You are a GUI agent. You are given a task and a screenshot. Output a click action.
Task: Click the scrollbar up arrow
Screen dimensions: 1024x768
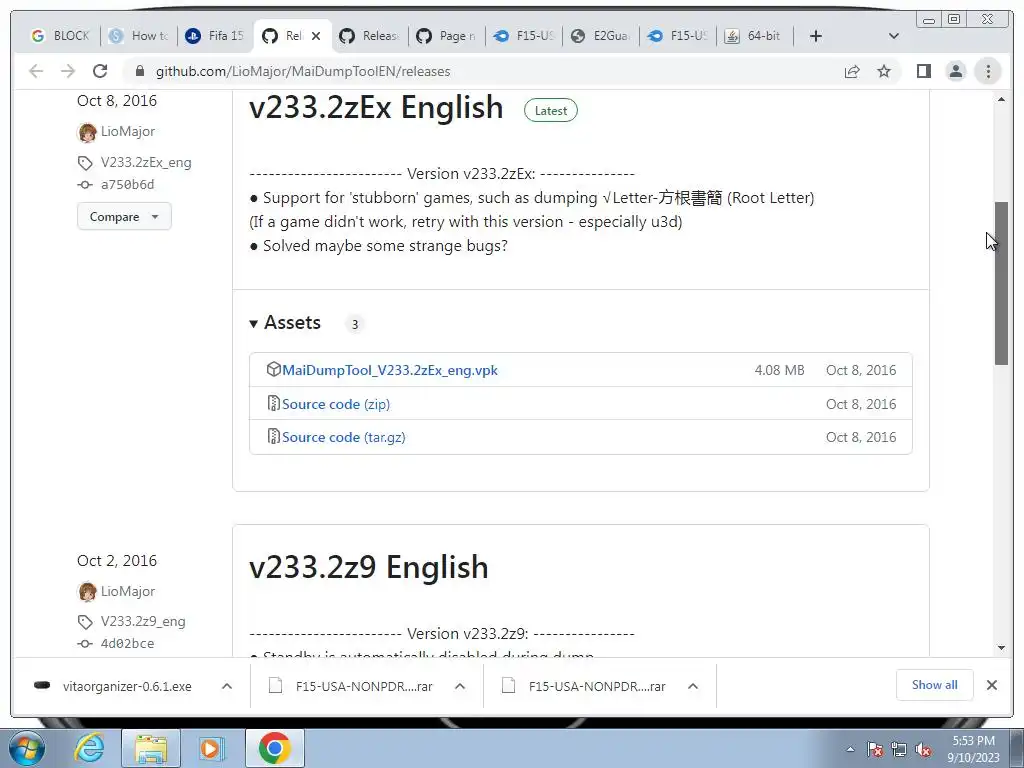click(x=1001, y=99)
